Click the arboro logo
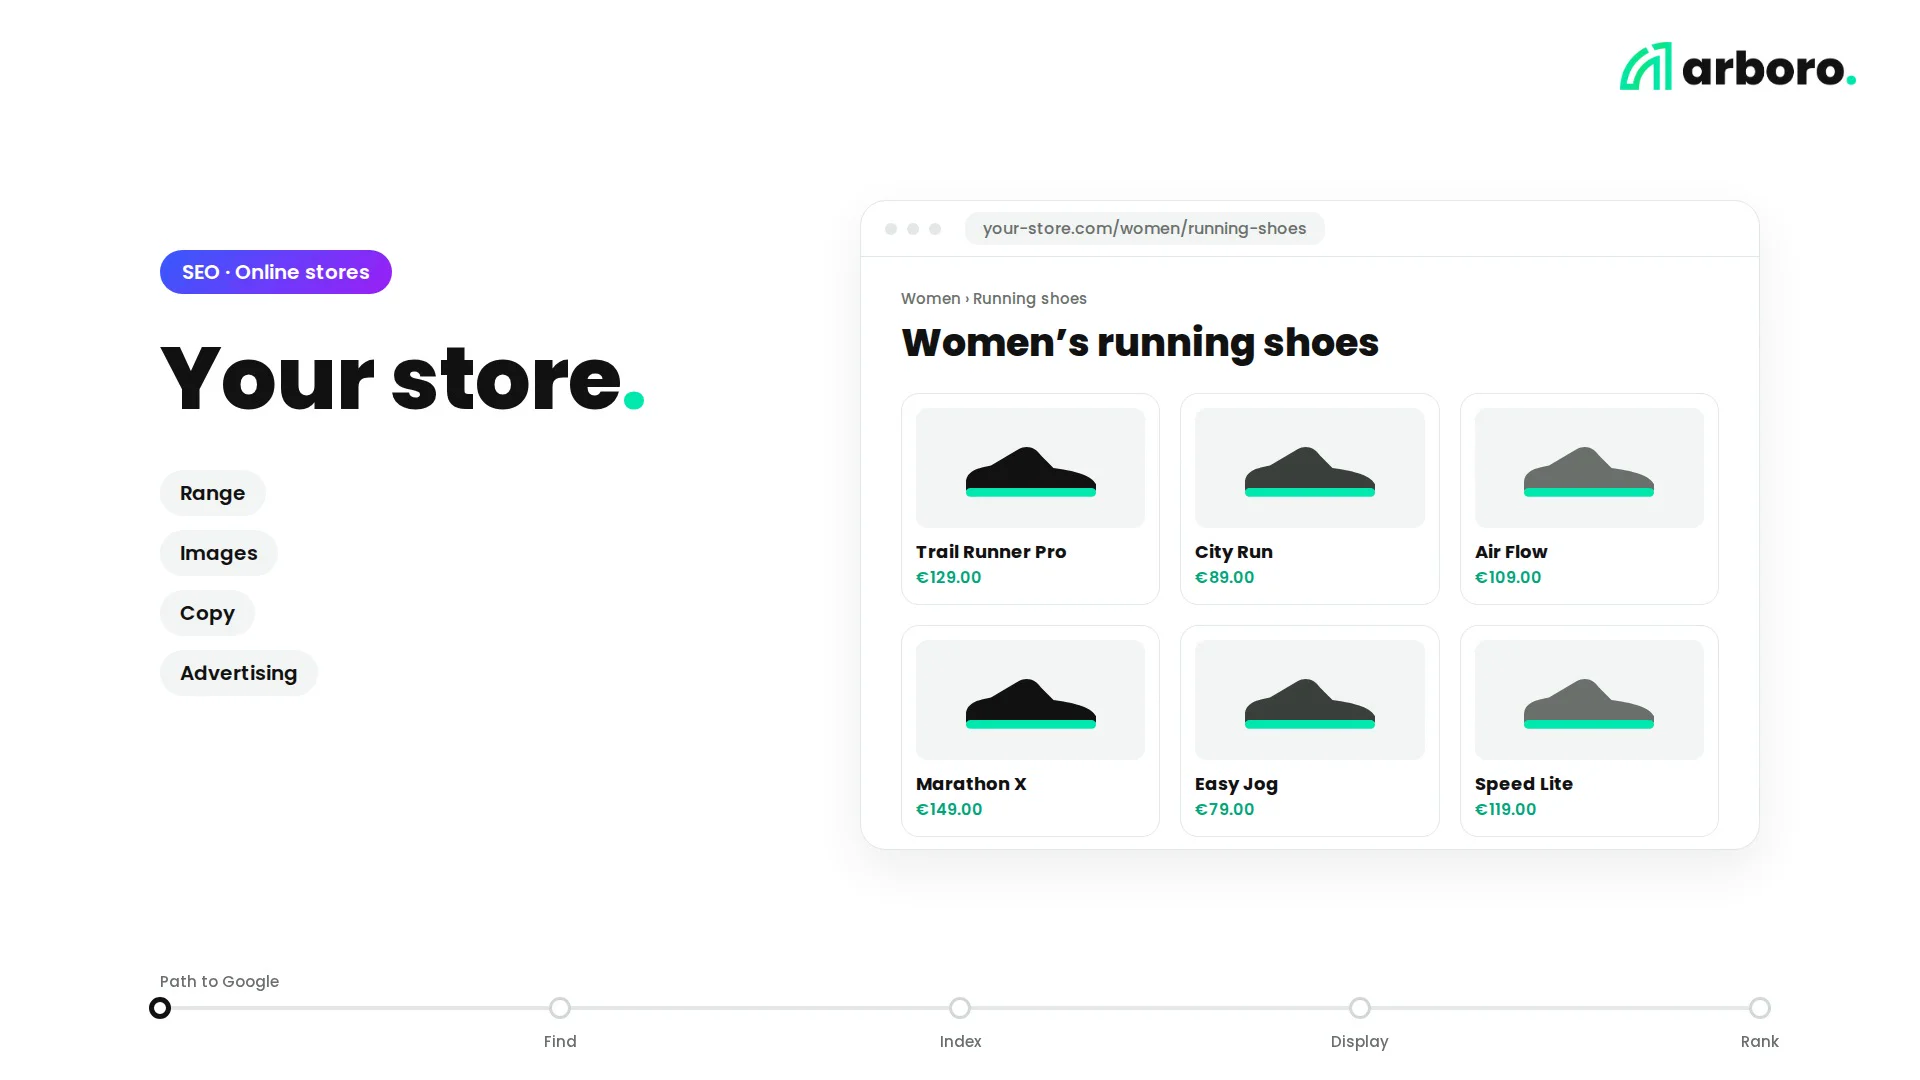Screen dimensions: 1920x1080 [1738, 67]
